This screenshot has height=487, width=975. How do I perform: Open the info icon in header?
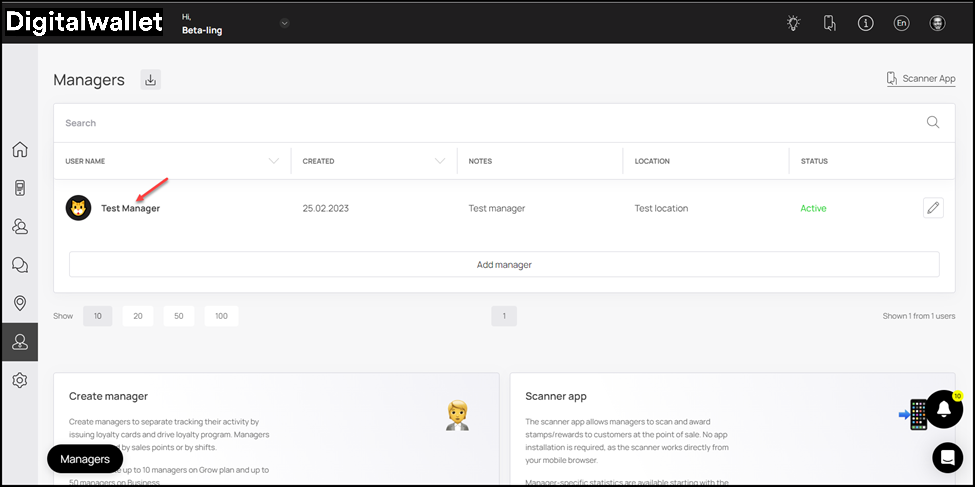pos(866,23)
